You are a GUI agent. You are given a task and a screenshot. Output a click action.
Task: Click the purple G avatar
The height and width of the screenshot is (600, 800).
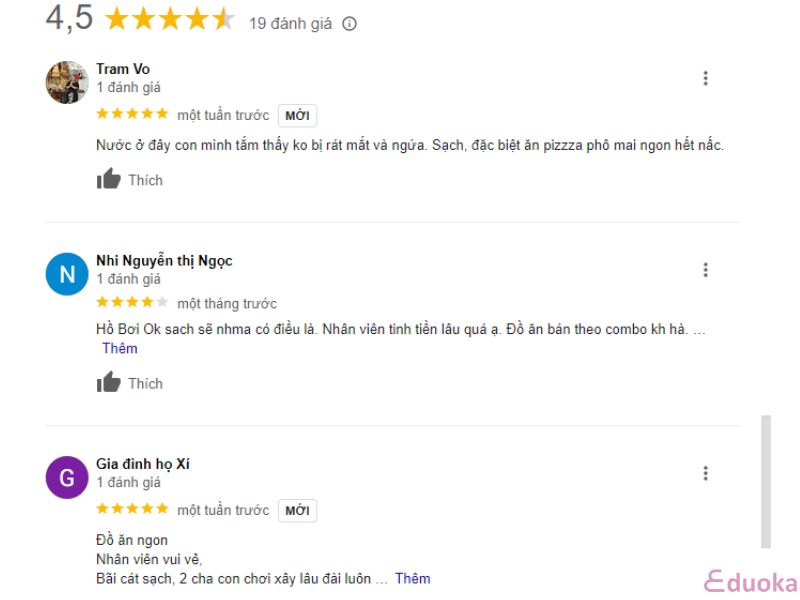pyautogui.click(x=67, y=478)
